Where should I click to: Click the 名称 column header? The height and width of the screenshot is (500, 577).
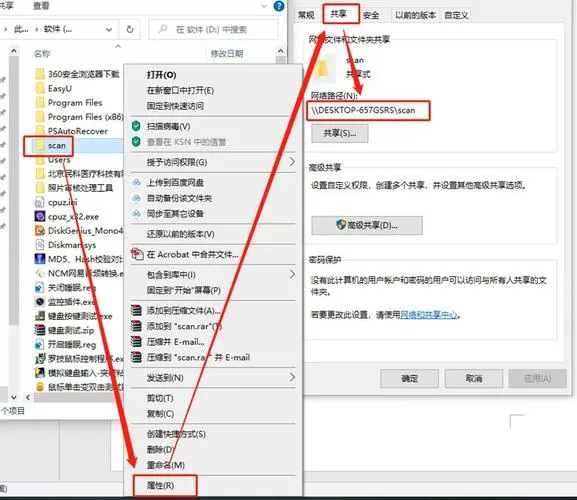[x=42, y=54]
